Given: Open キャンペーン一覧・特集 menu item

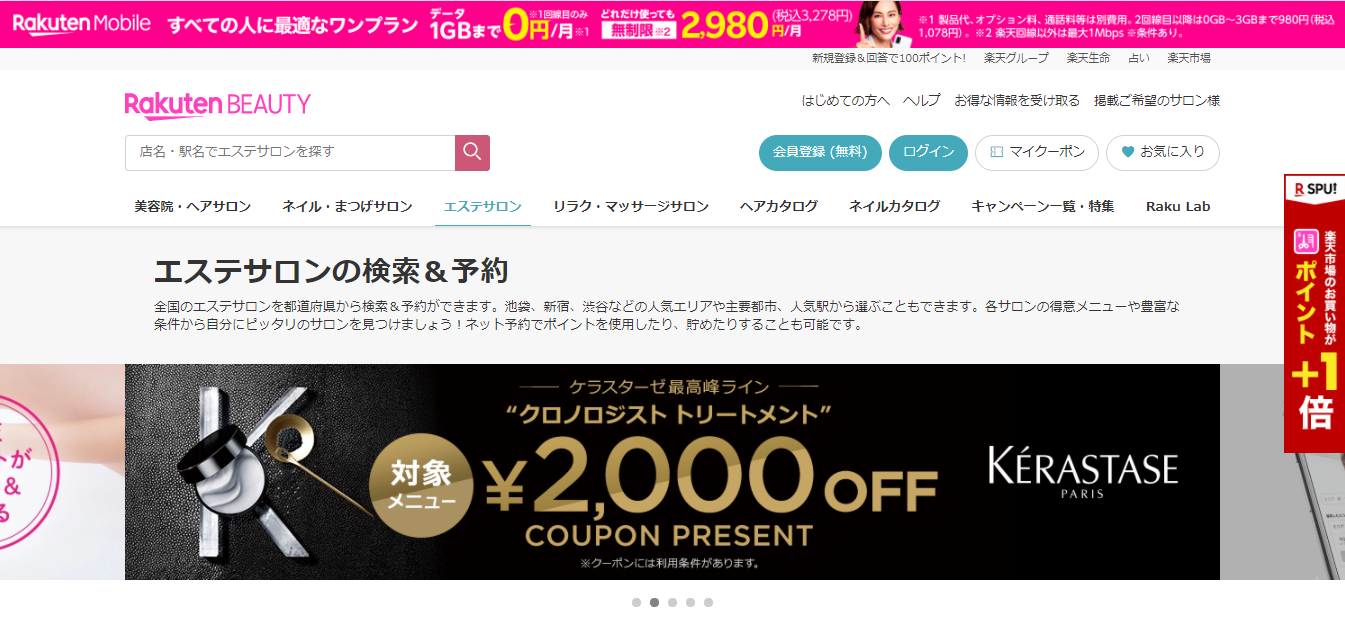Looking at the screenshot, I should click(x=1043, y=207).
